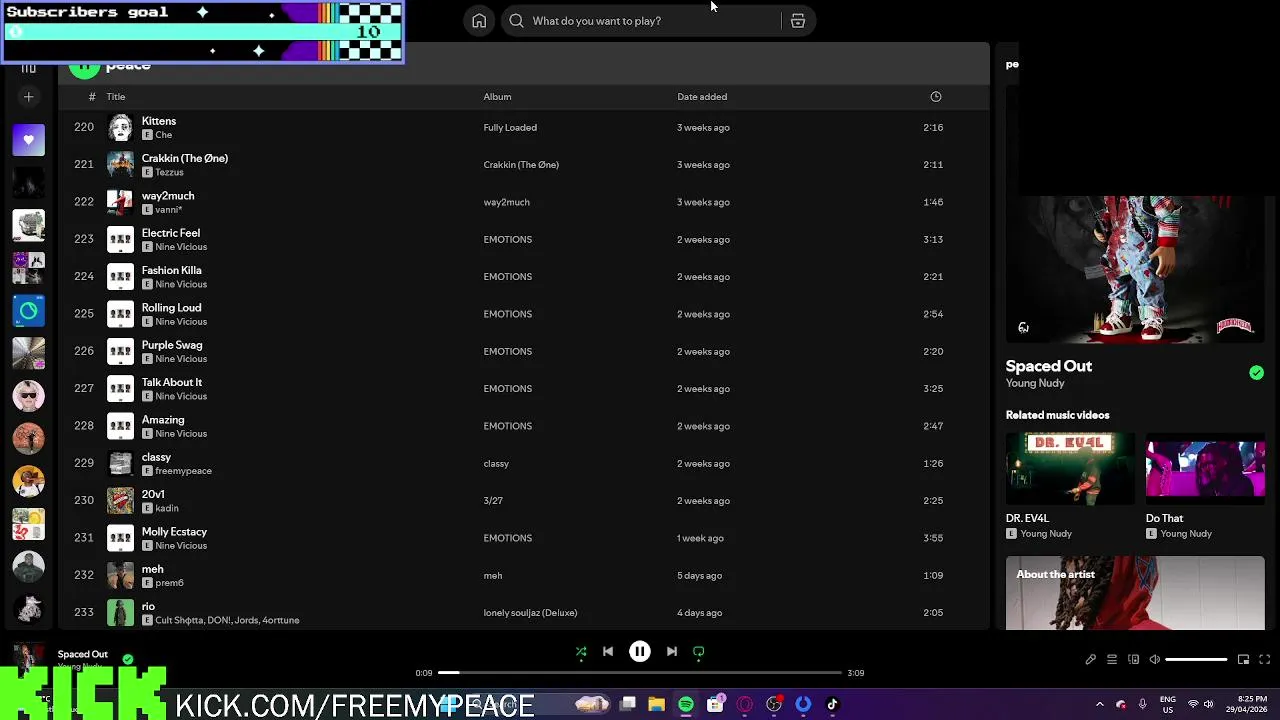This screenshot has height=720, width=1280.
Task: Mute Spotify with speaker icon
Action: pos(1155,660)
